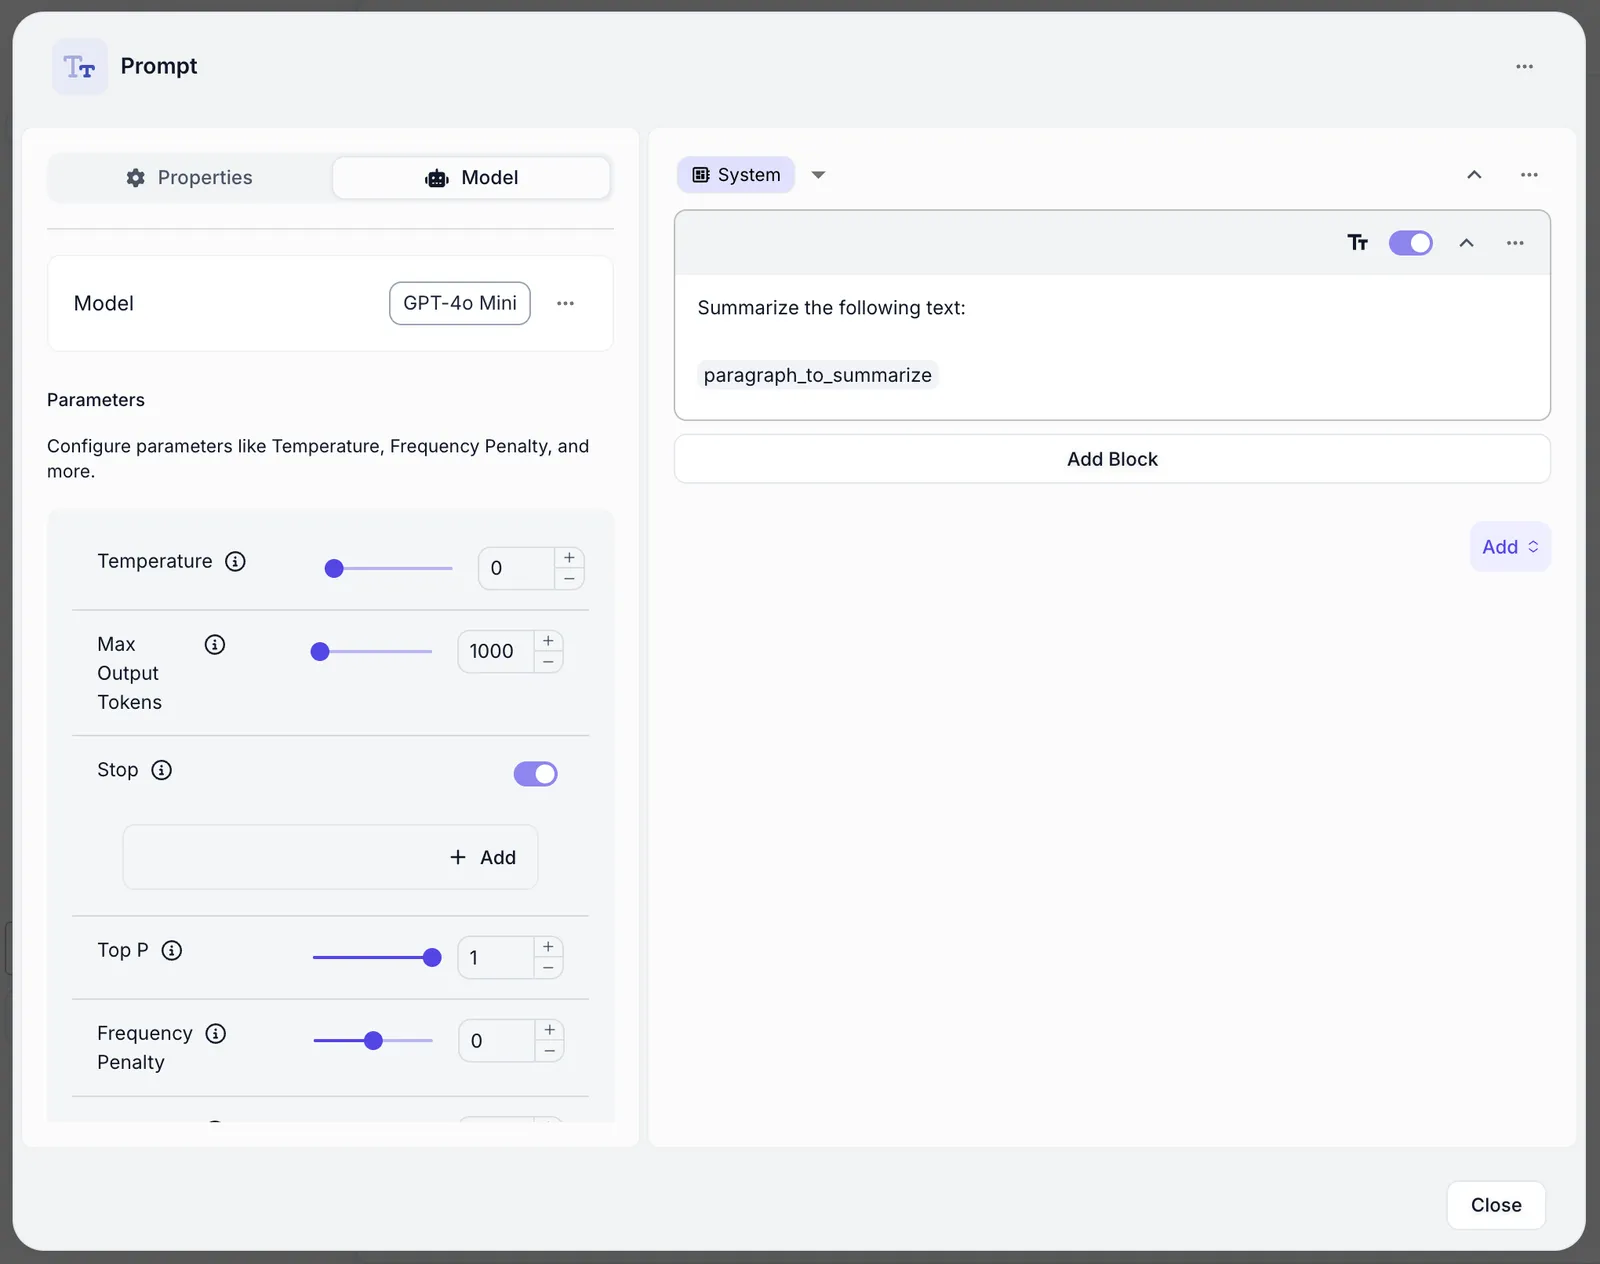This screenshot has width=1600, height=1264.
Task: Decrease Frequency Penalty with minus stepper
Action: click(x=549, y=1051)
